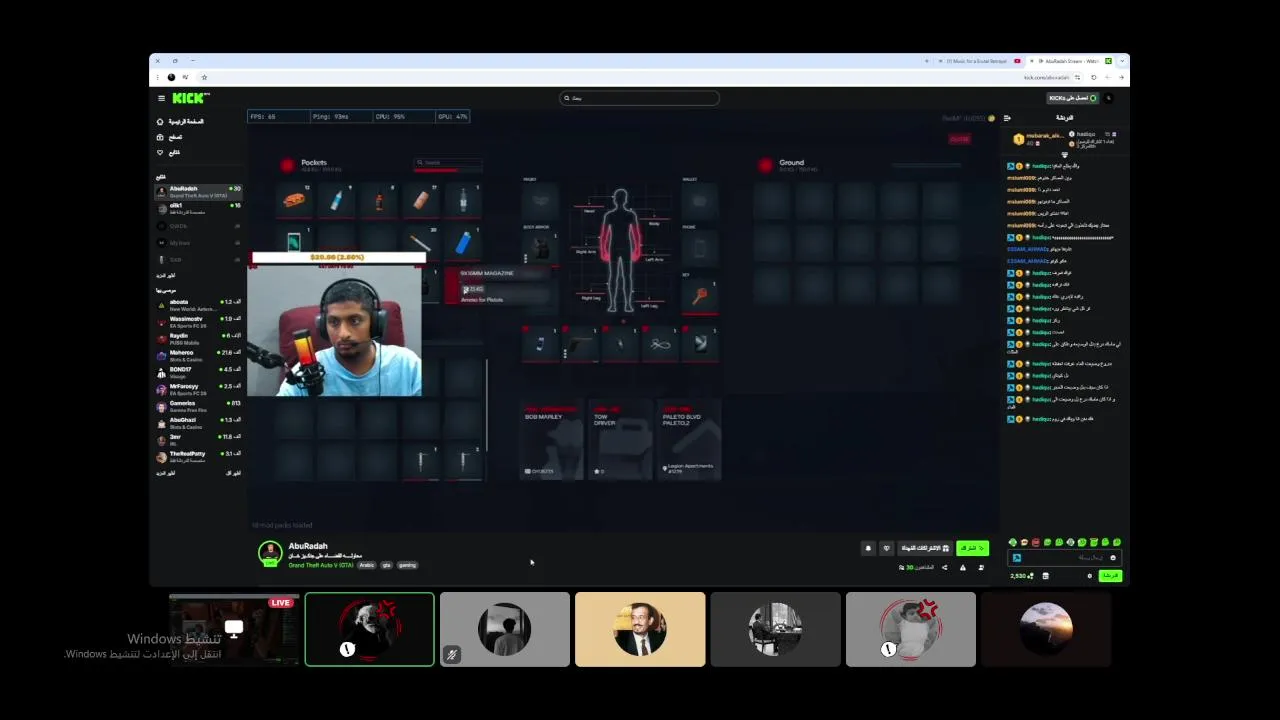Go to the KICK logo homepage
Viewport: 1280px width, 720px height.
[190, 98]
